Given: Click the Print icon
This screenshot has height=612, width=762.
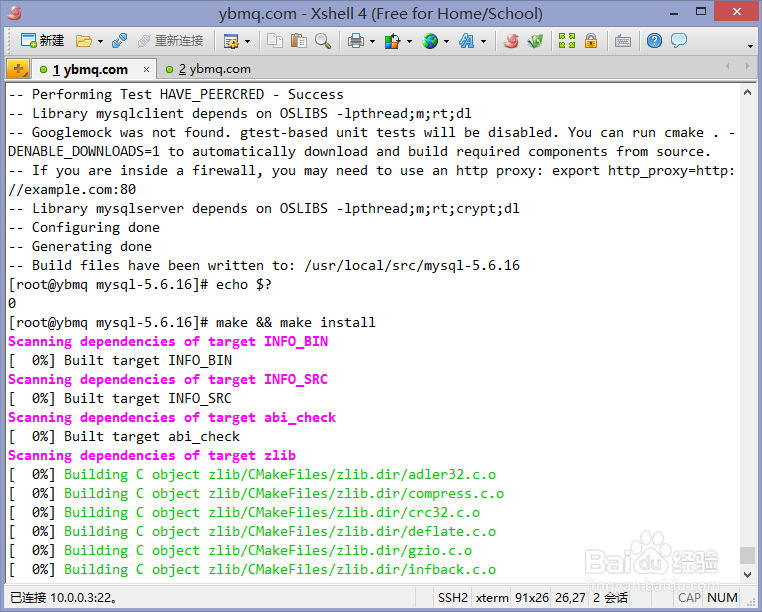Looking at the screenshot, I should click(x=356, y=41).
